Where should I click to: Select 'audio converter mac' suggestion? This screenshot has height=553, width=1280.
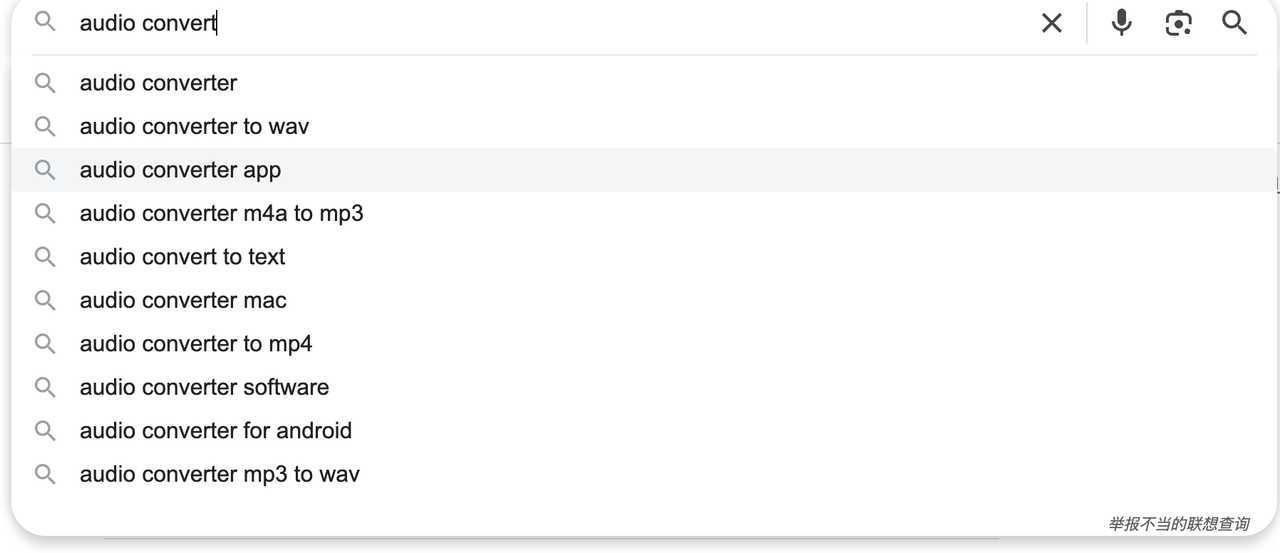pyautogui.click(x=183, y=300)
